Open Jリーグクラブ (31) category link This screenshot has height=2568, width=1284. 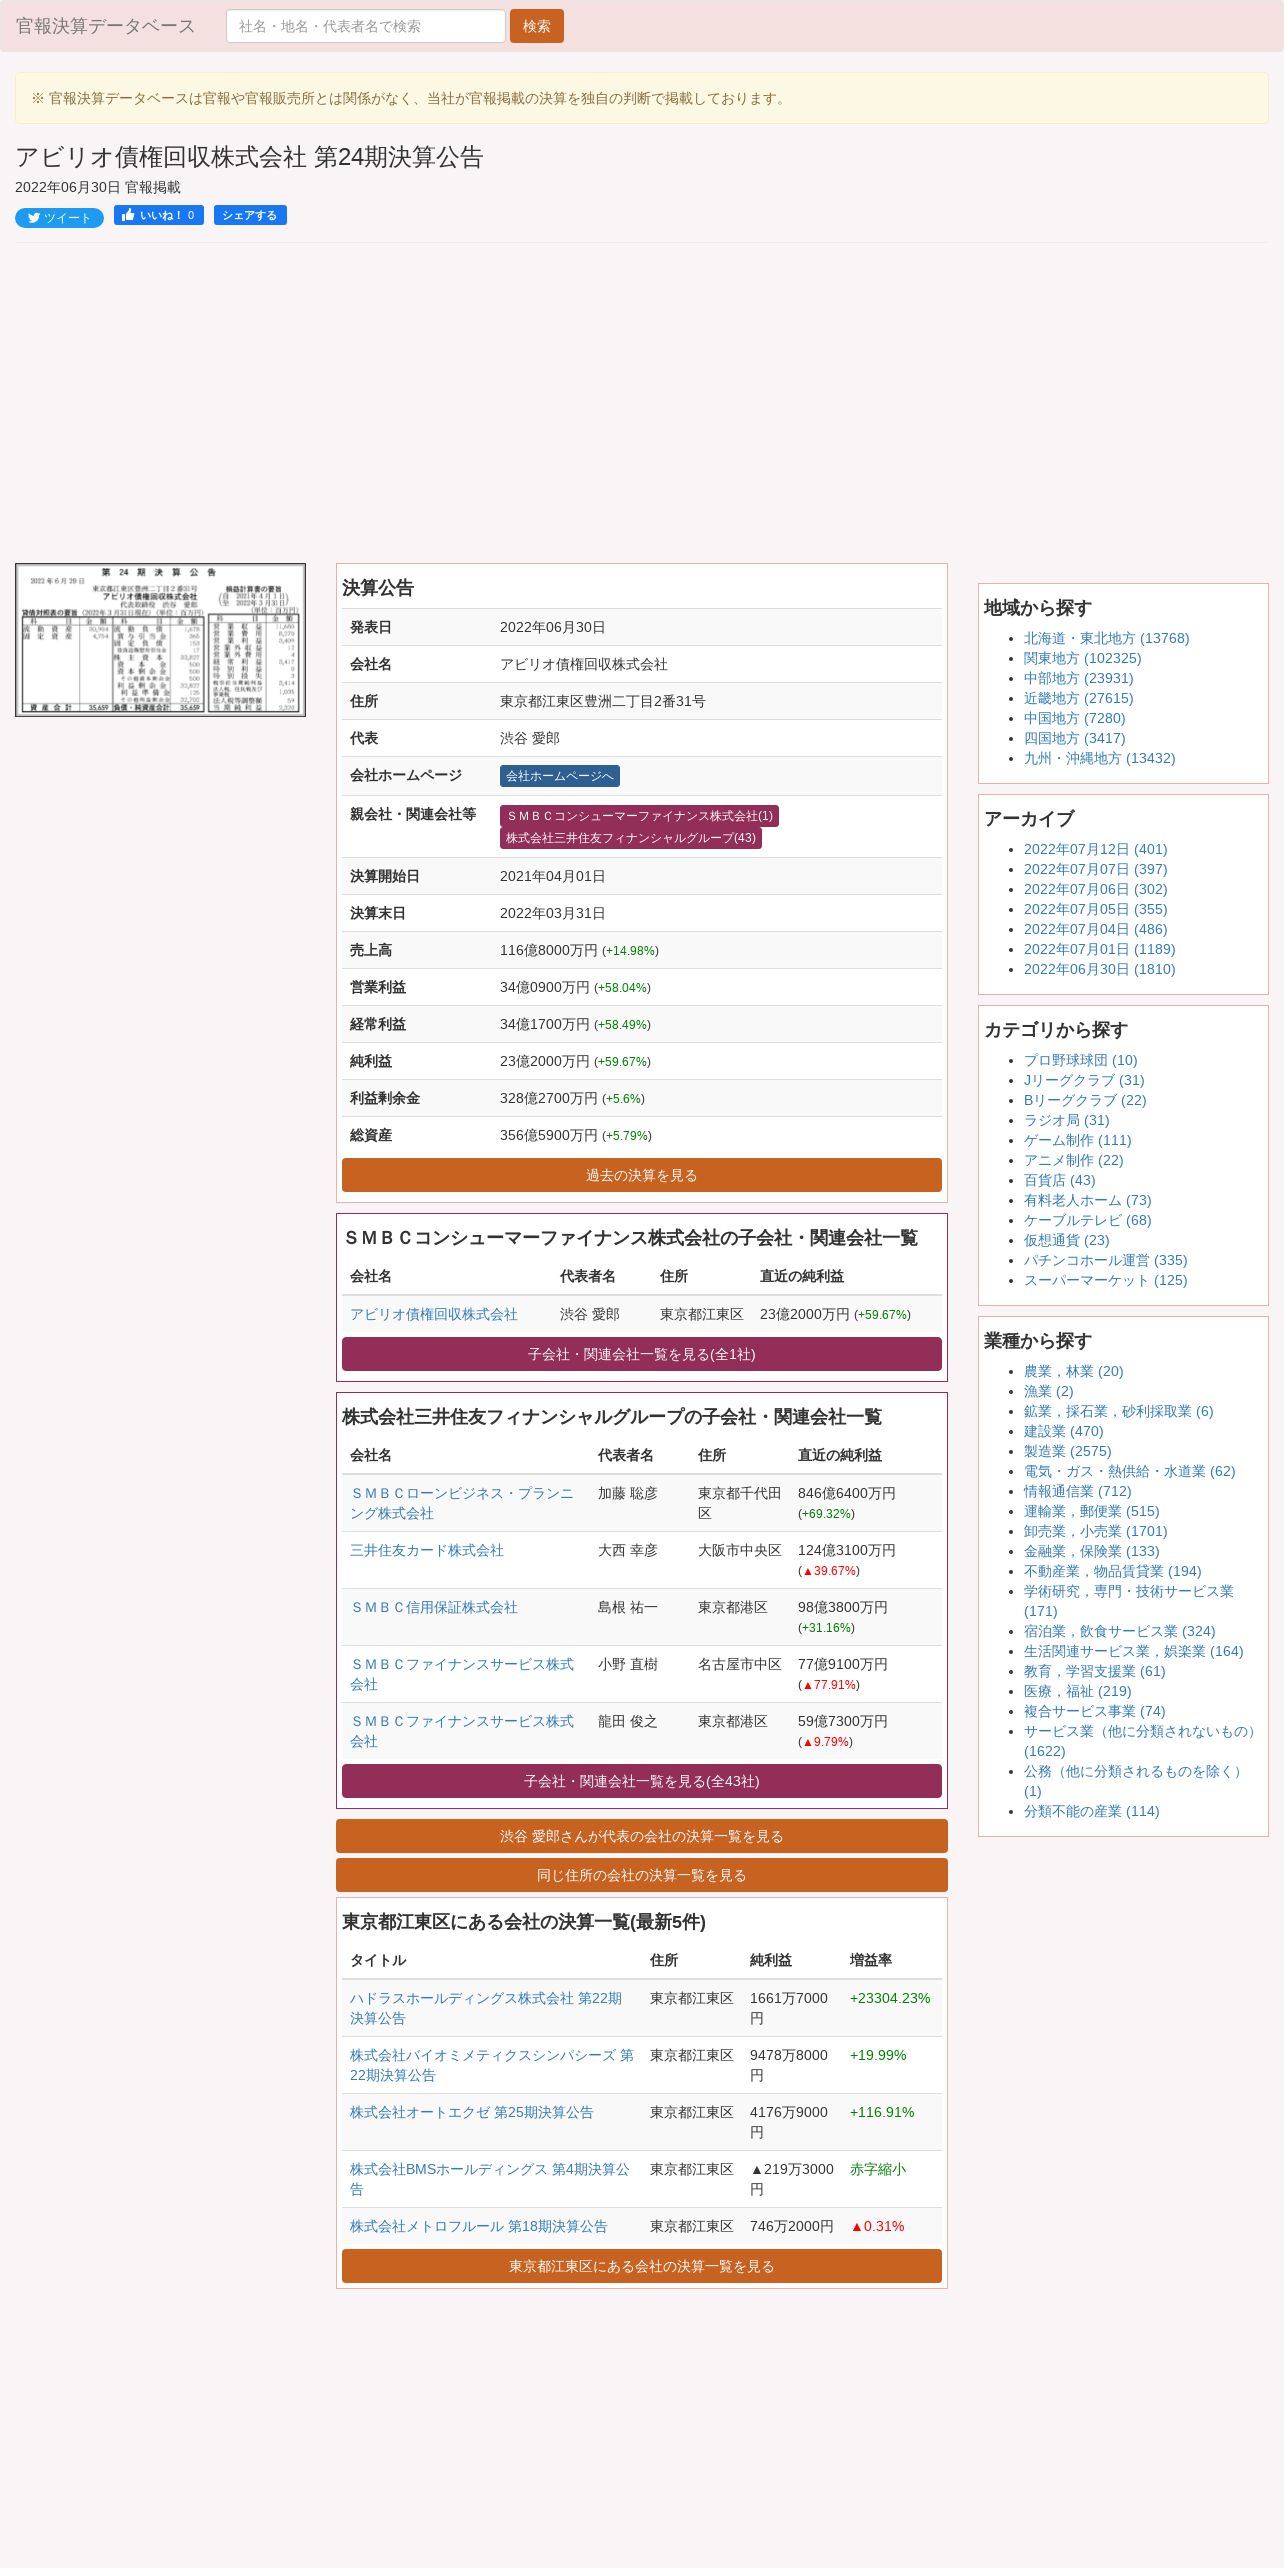pyautogui.click(x=1084, y=1080)
